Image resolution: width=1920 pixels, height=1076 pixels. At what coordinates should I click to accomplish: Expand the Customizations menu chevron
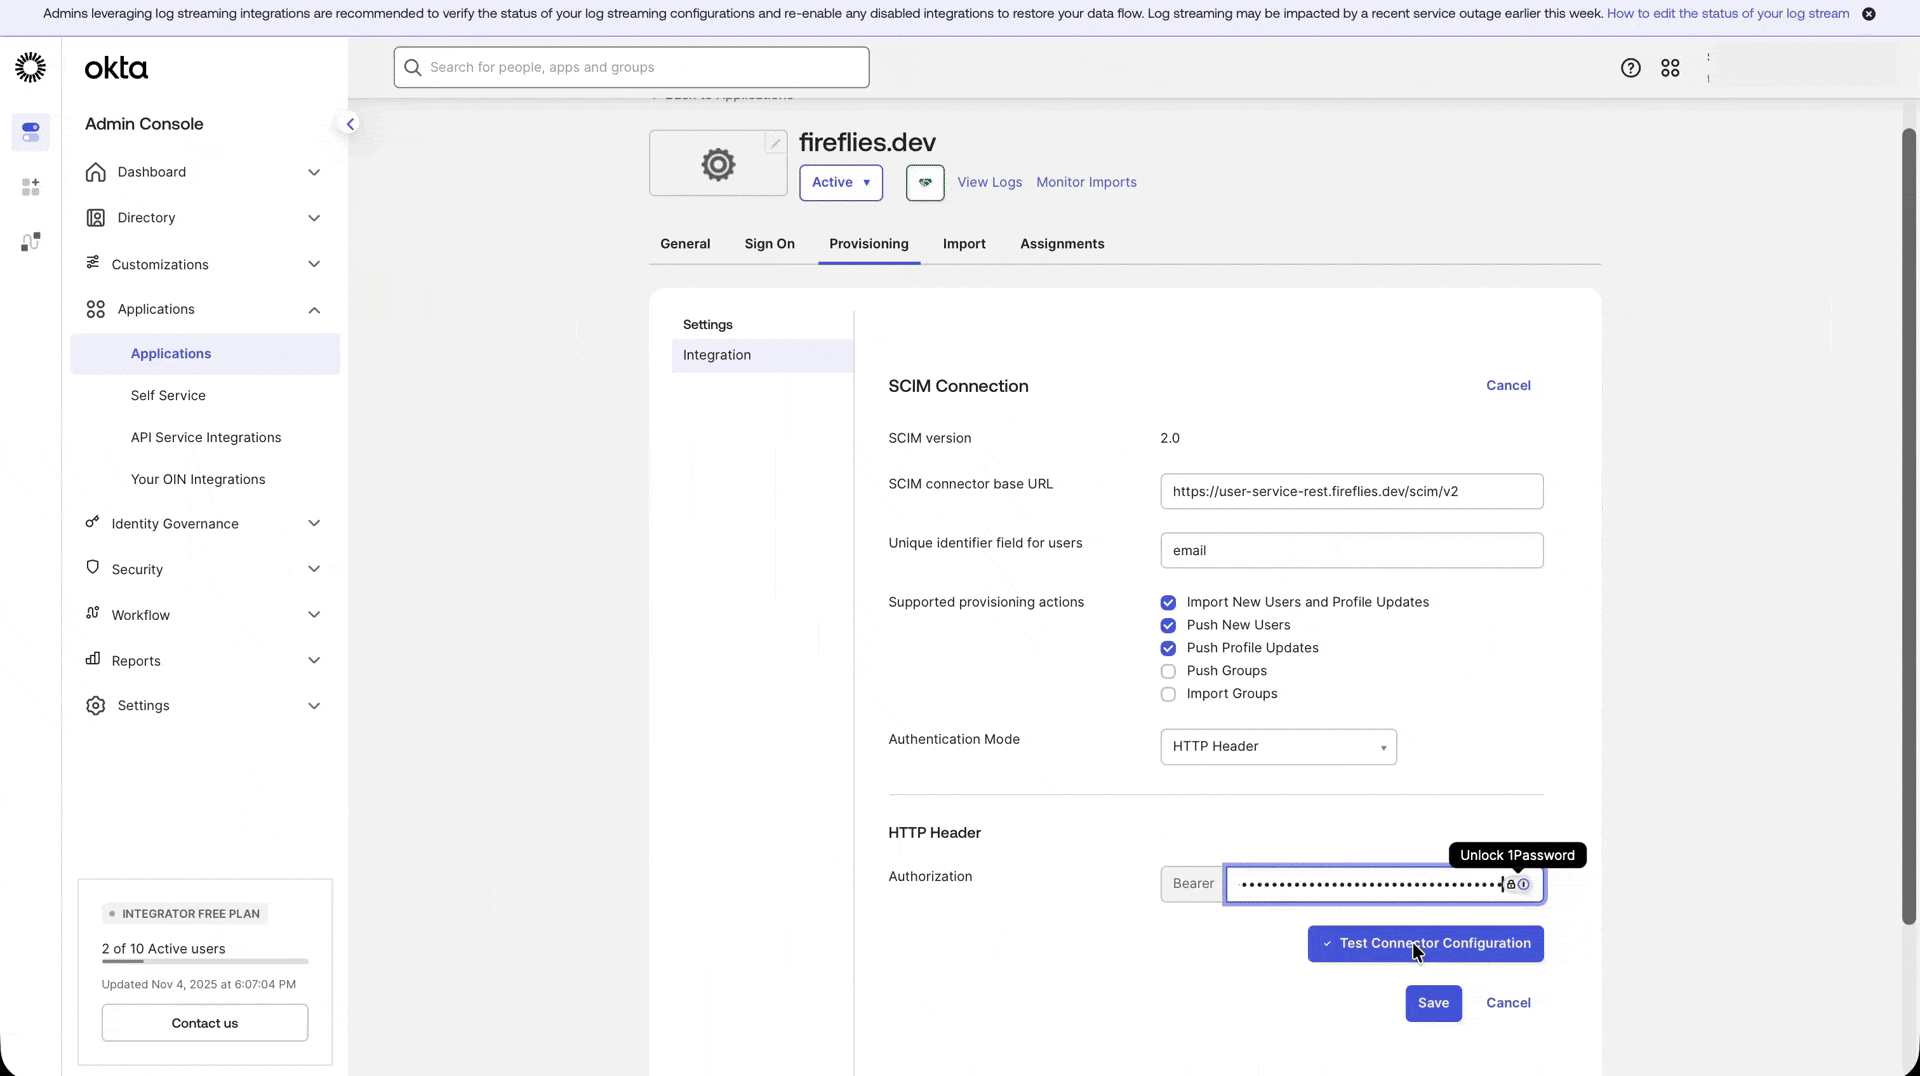[x=314, y=264]
